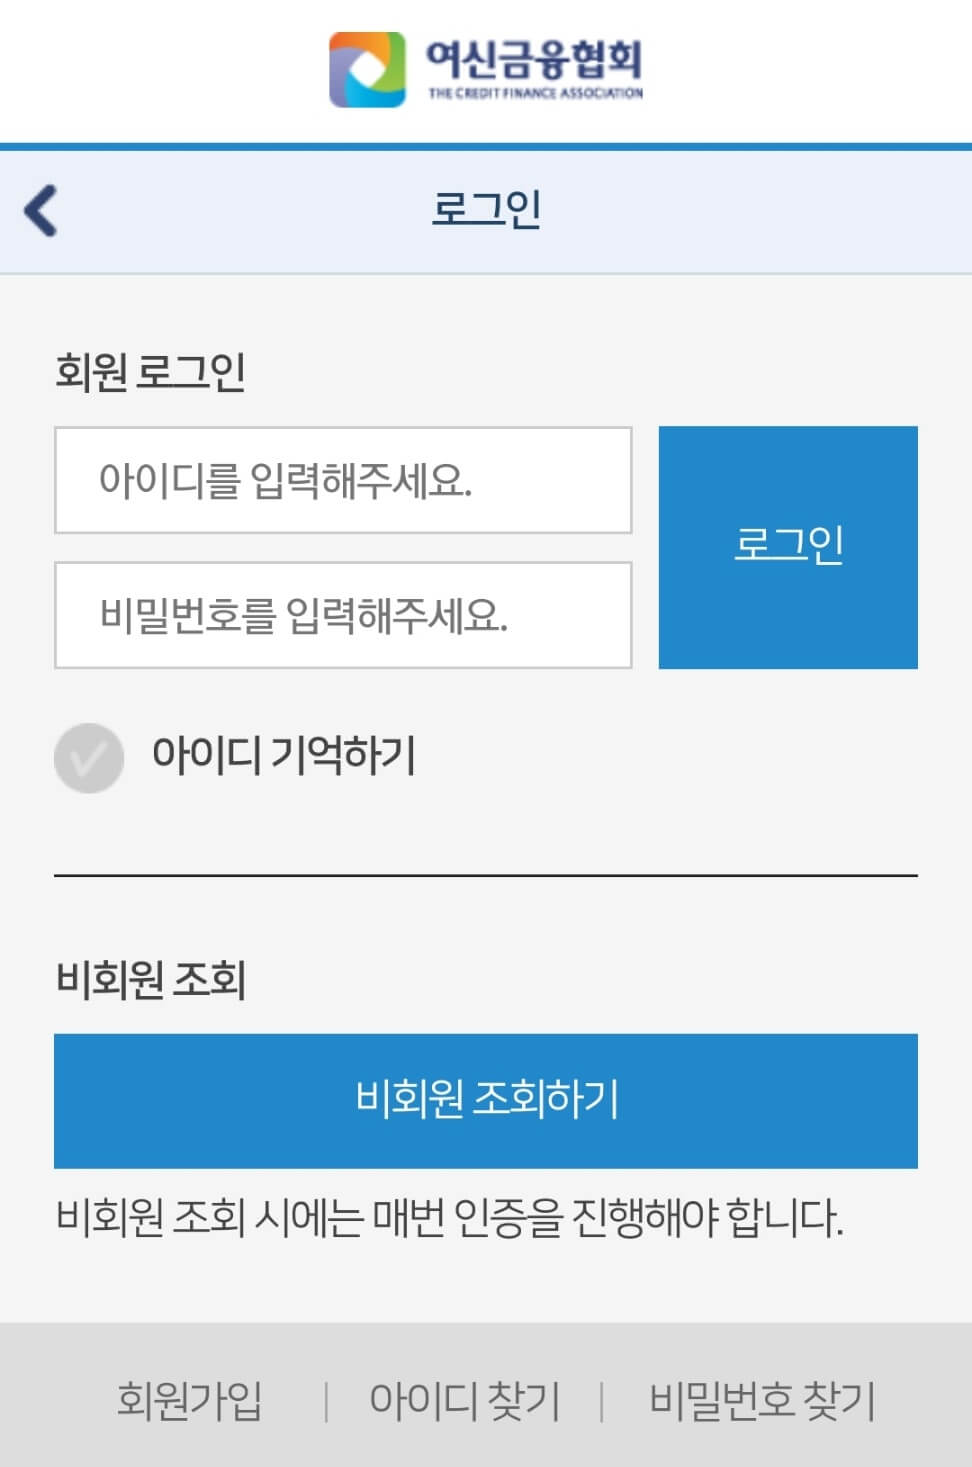The height and width of the screenshot is (1467, 972).
Task: Click the ID input field placeholder
Action: [343, 481]
